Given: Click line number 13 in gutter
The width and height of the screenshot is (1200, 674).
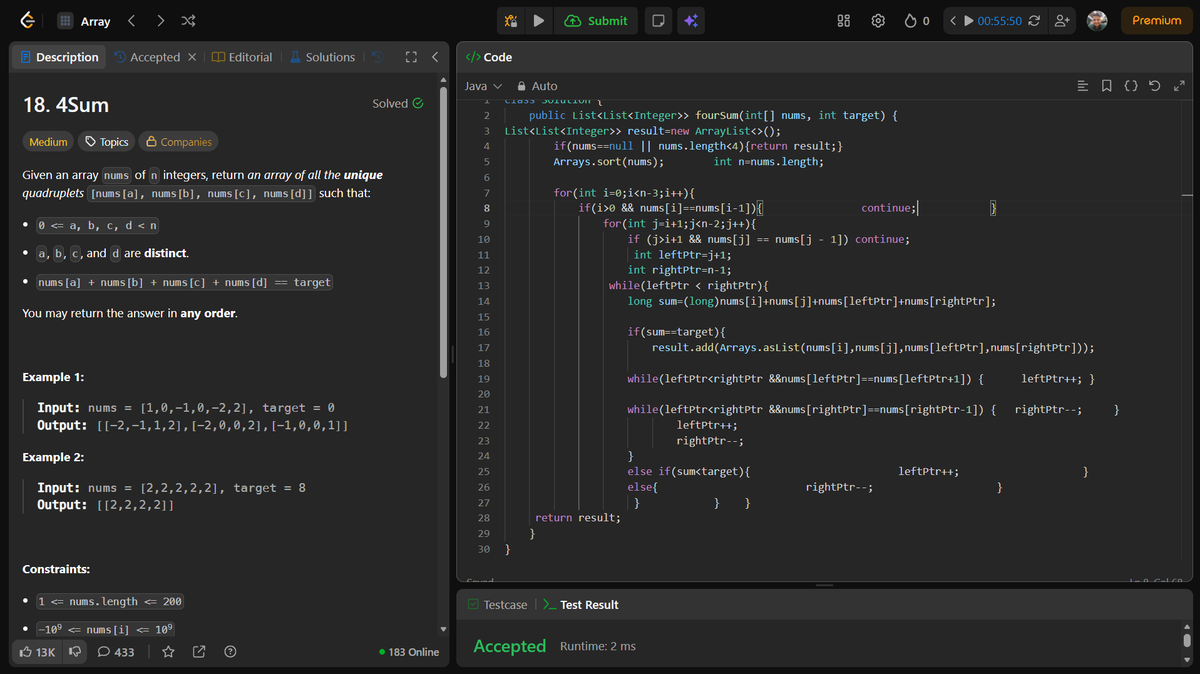Looking at the screenshot, I should click(484, 286).
